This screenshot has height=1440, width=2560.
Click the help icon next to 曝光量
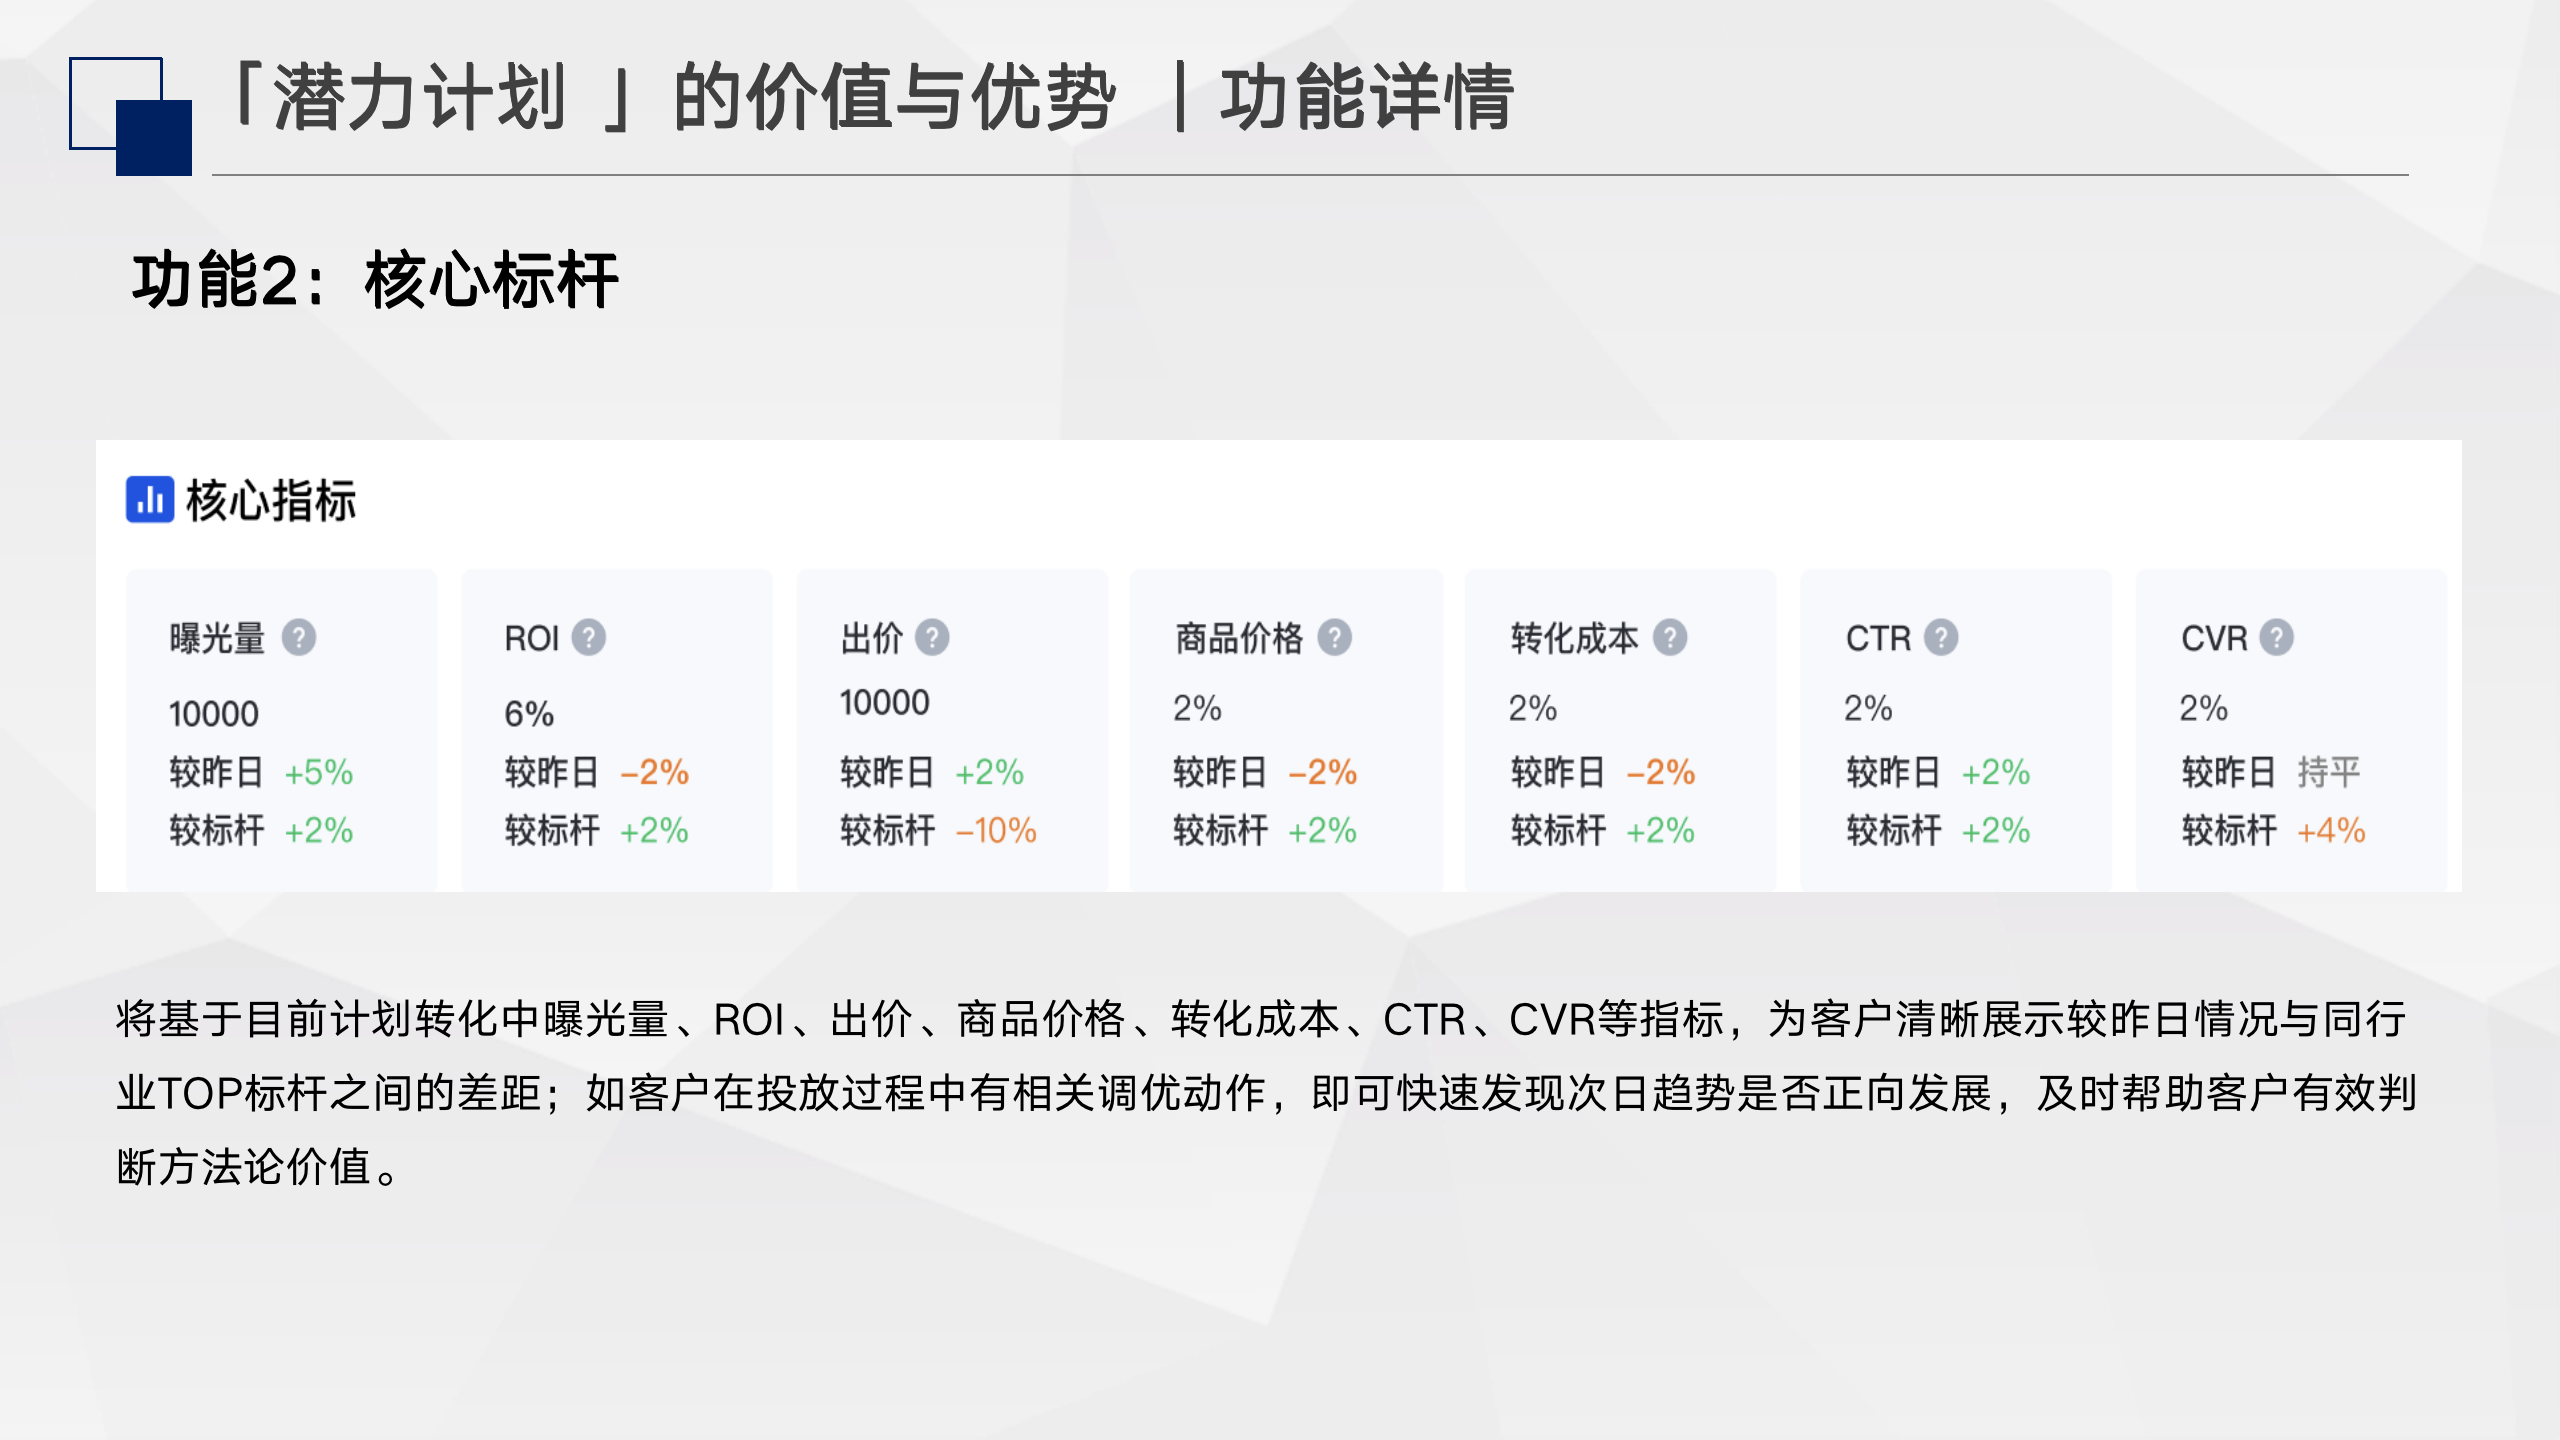(298, 637)
